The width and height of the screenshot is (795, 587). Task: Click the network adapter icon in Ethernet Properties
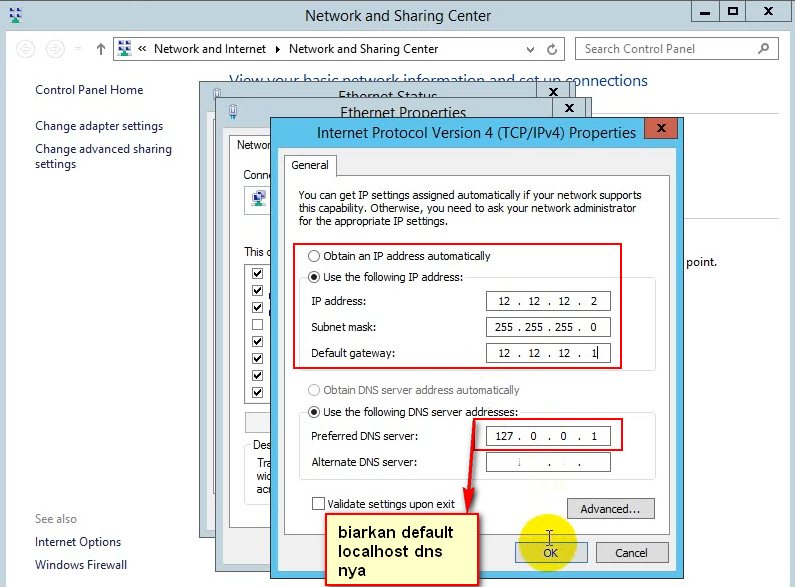coord(259,198)
